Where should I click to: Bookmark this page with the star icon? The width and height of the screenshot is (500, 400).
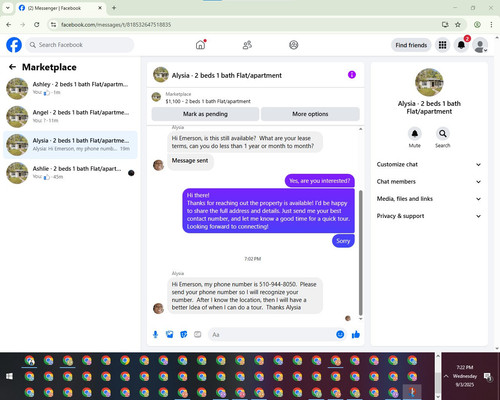[458, 25]
